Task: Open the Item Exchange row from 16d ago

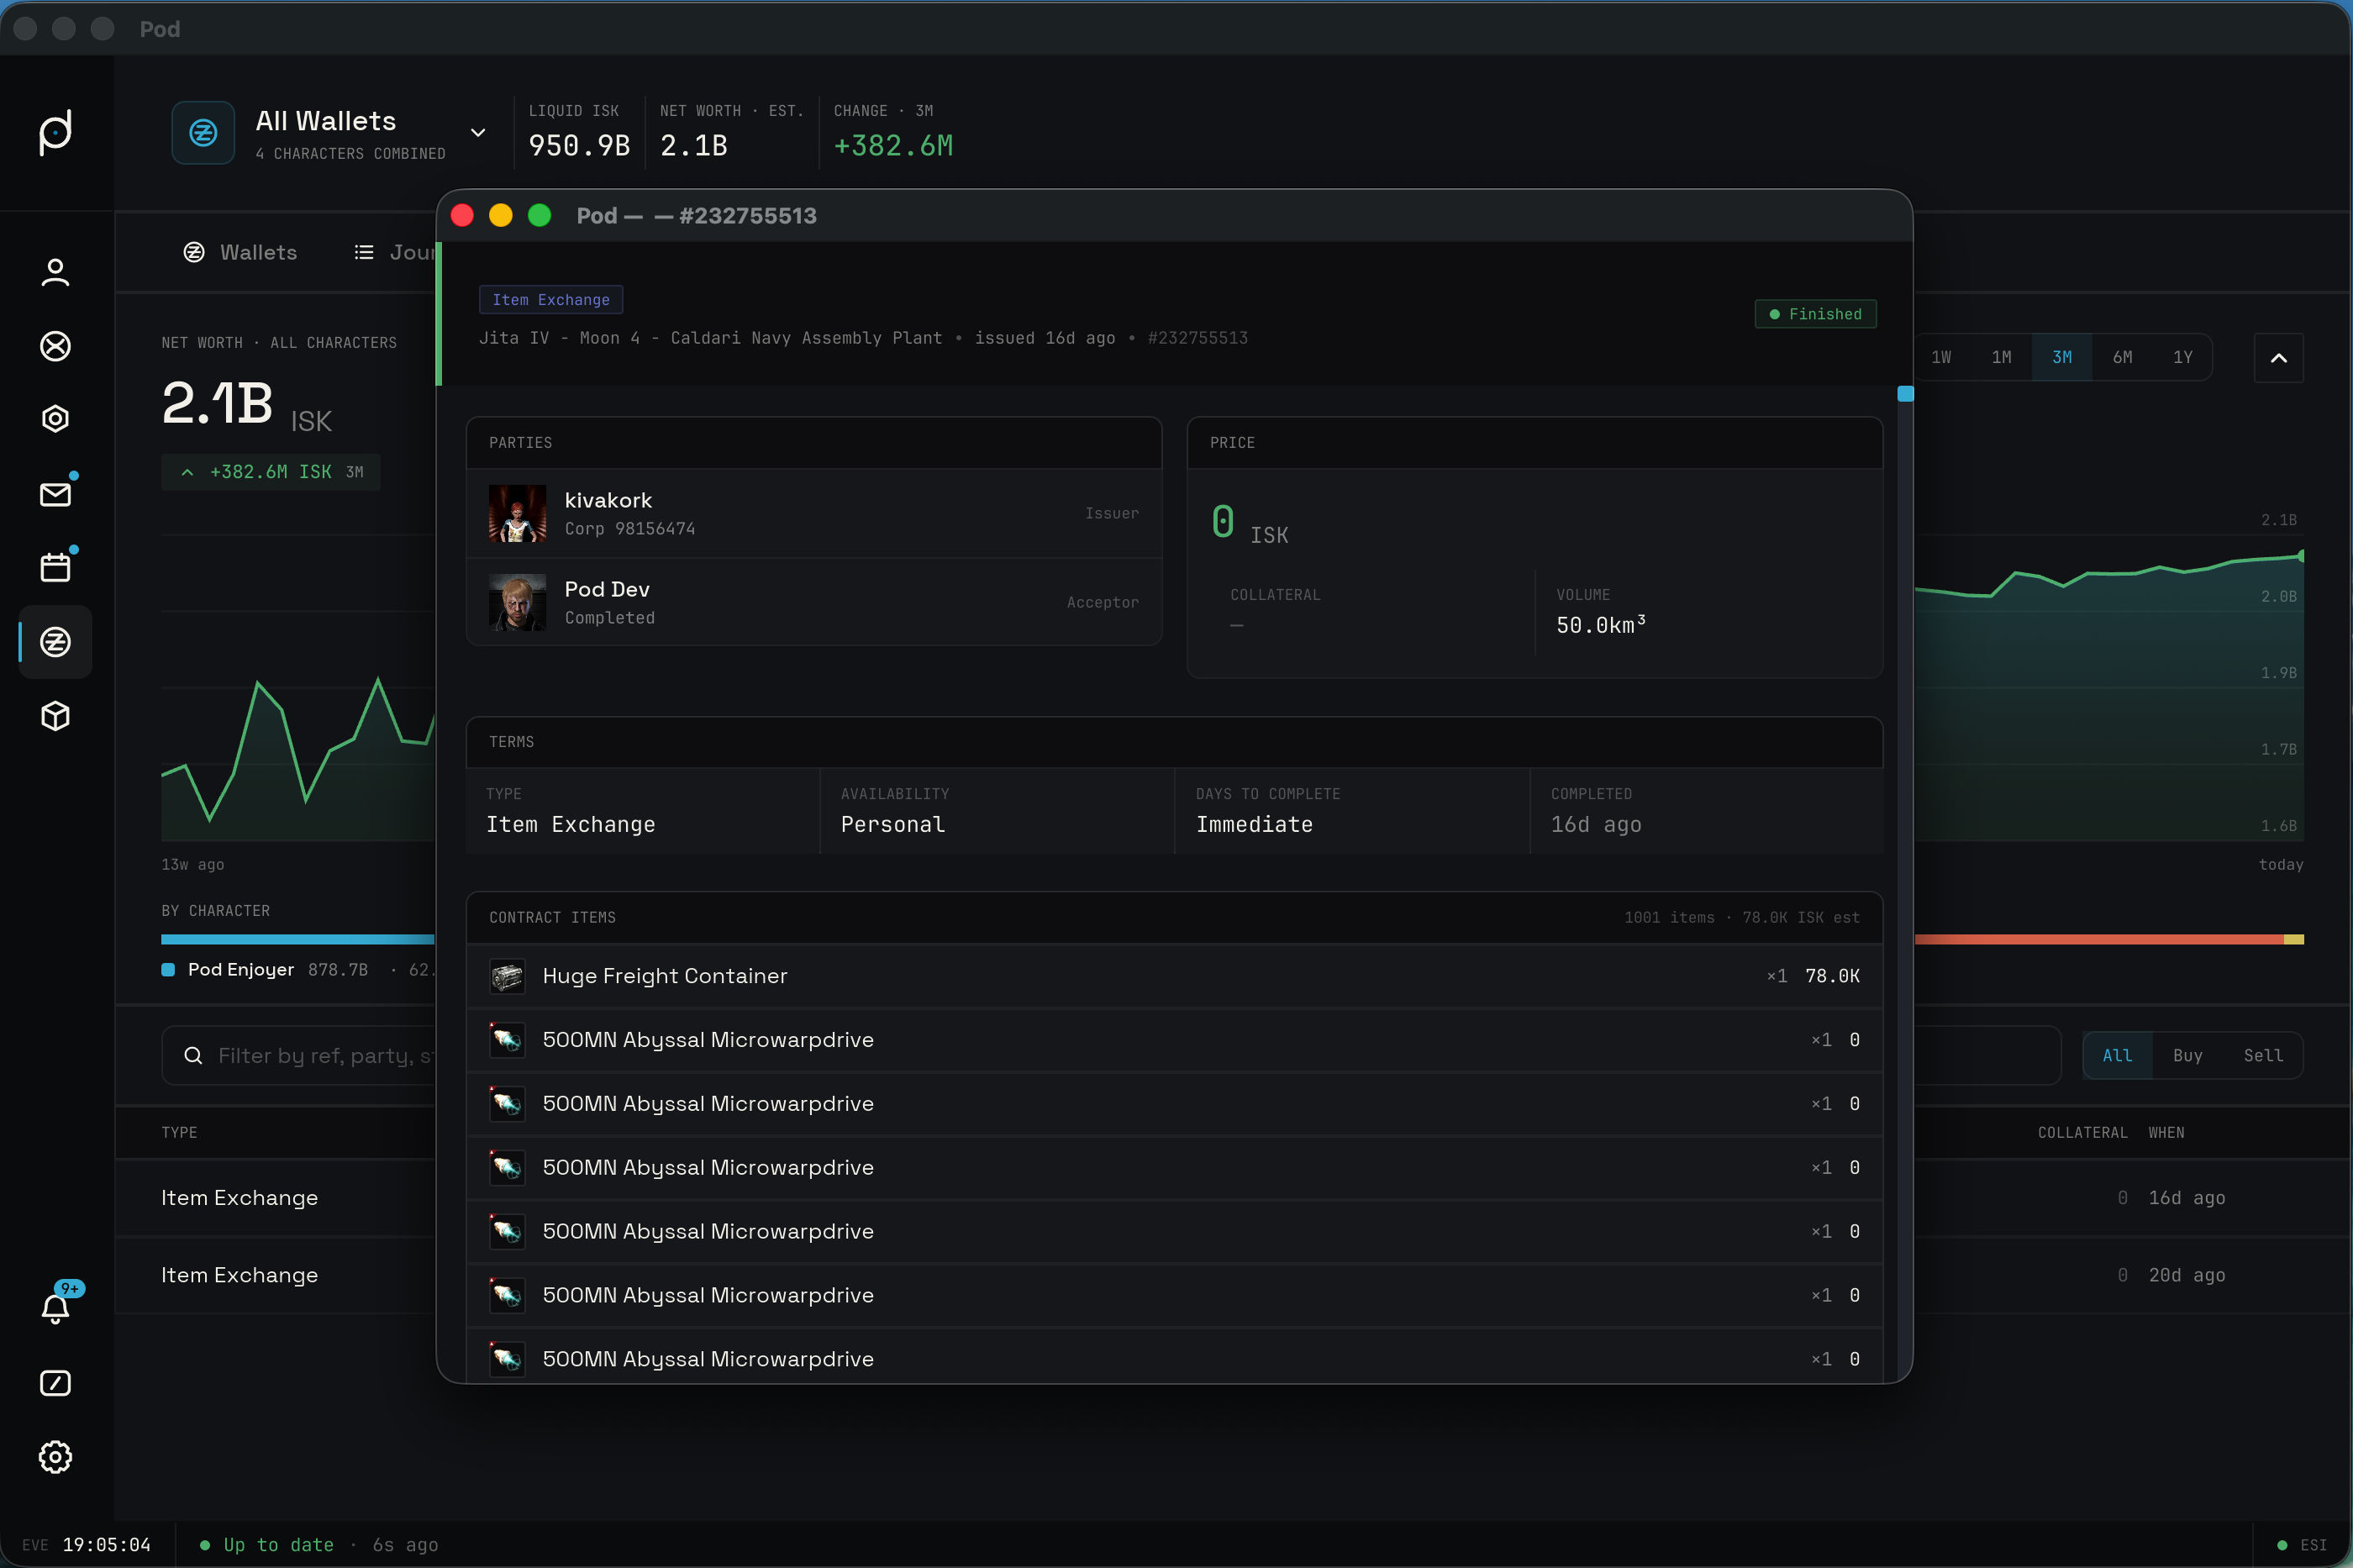Action: tap(1232, 1198)
